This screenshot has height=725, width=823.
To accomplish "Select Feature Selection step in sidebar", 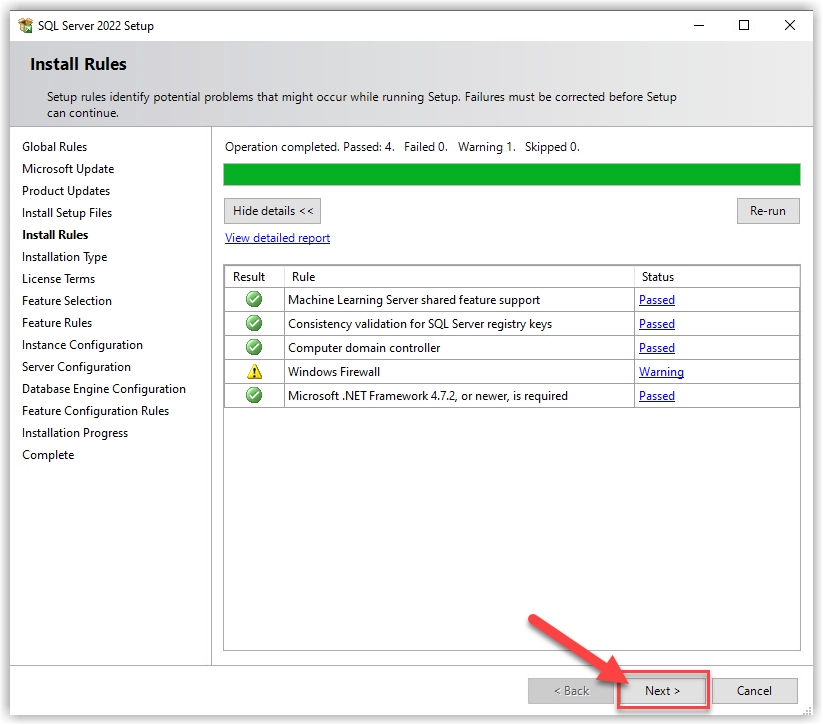I will pos(67,301).
